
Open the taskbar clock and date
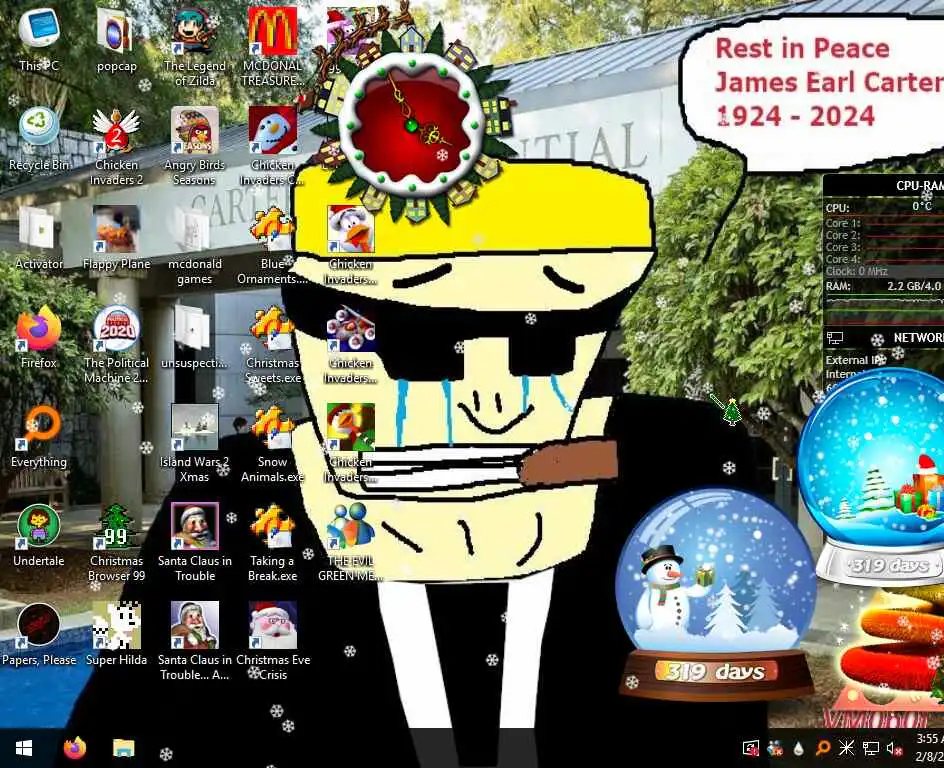(928, 747)
